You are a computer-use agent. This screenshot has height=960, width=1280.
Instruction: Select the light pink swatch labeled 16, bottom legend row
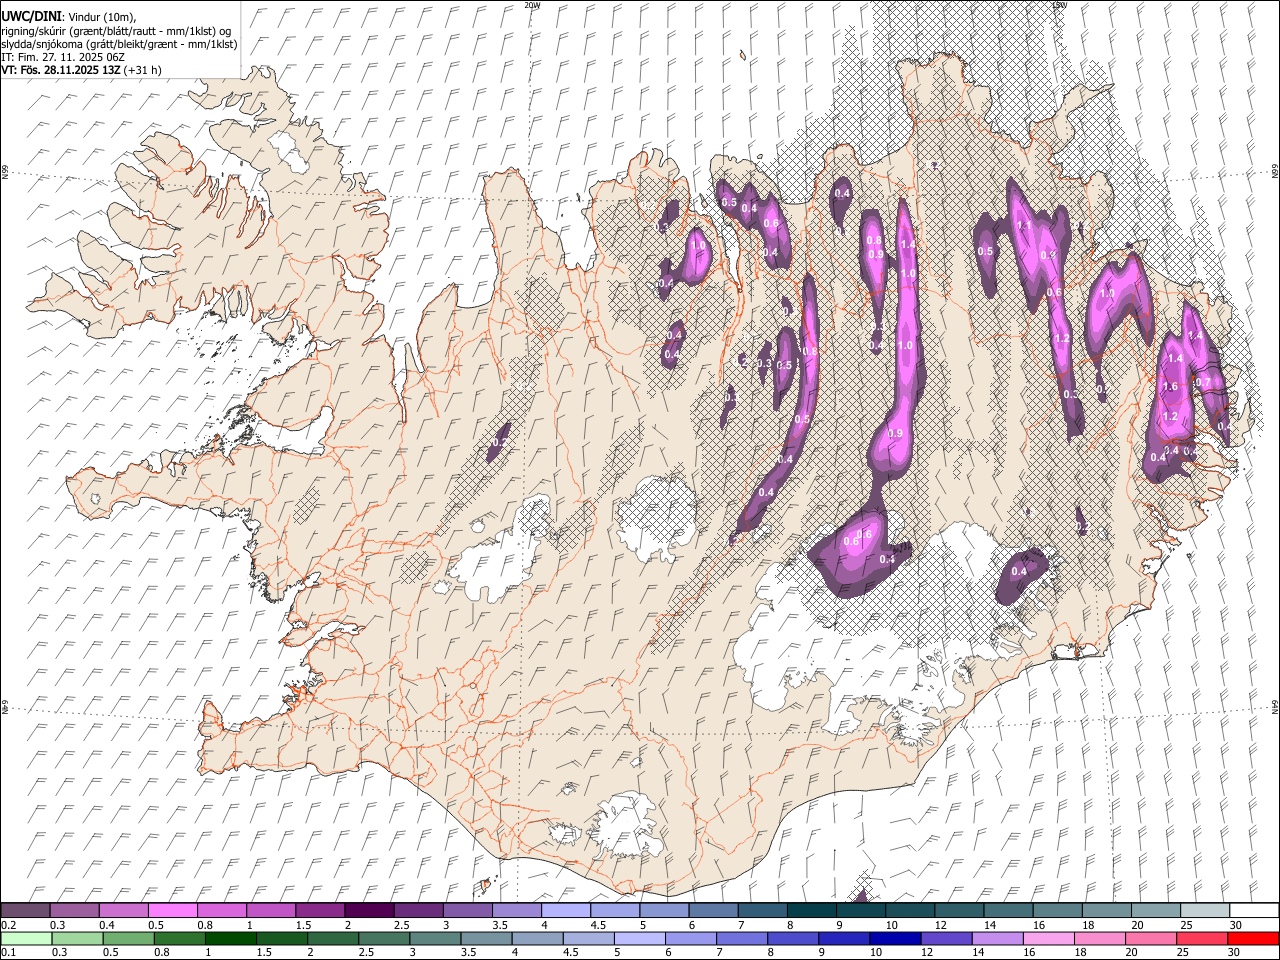pos(1048,938)
